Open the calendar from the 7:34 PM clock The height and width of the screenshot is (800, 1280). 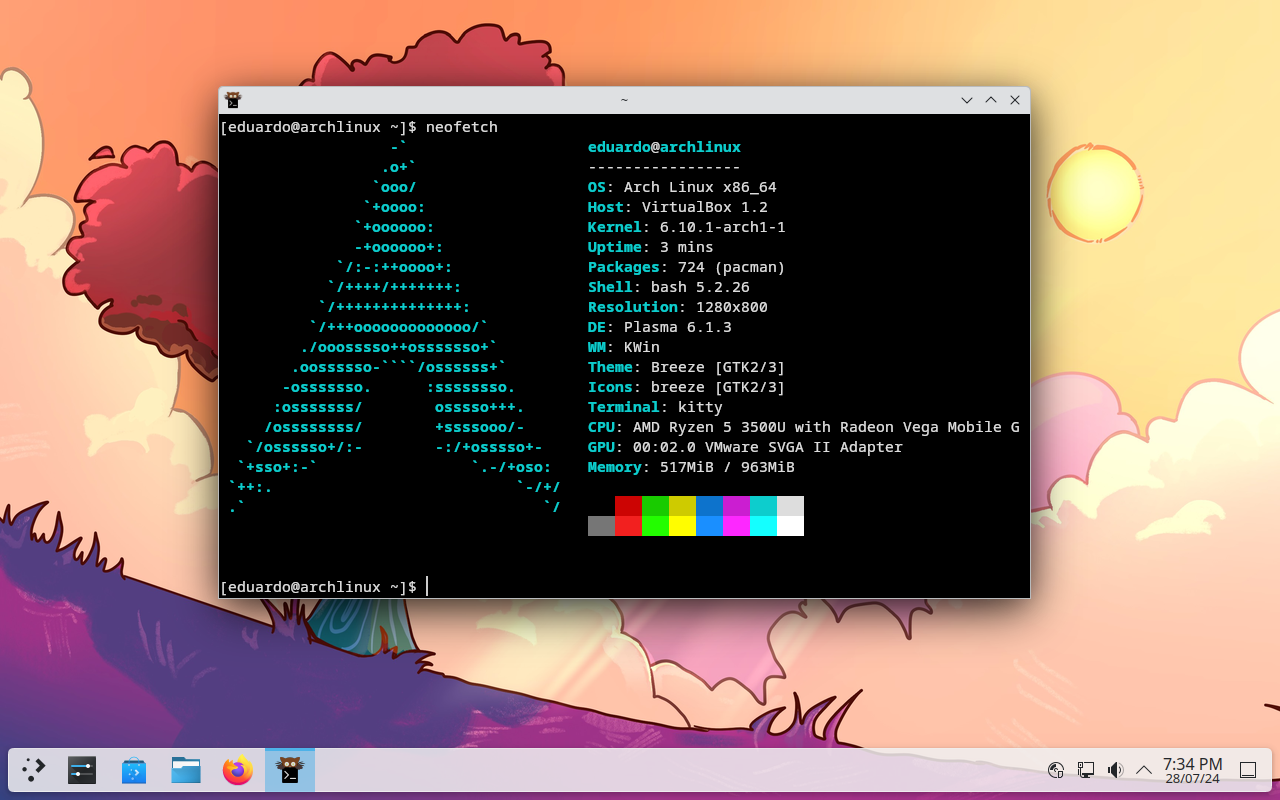[x=1192, y=770]
